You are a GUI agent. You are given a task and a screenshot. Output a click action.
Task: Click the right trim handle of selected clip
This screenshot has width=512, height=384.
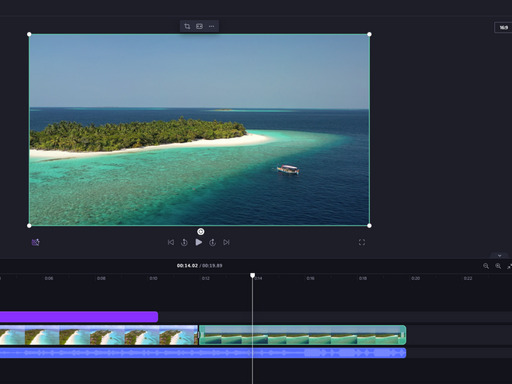pyautogui.click(x=403, y=335)
